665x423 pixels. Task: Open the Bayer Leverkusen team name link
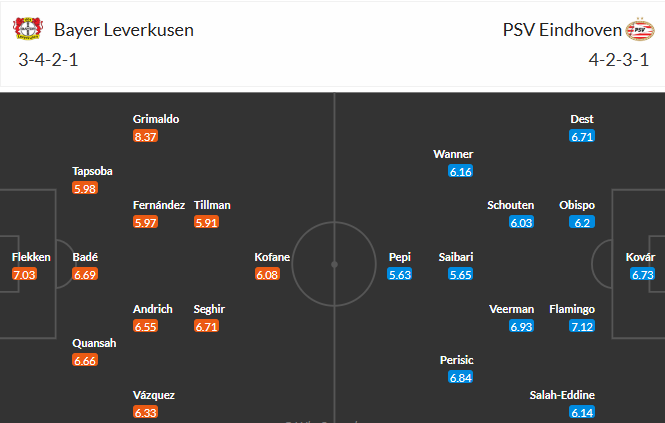click(x=124, y=29)
